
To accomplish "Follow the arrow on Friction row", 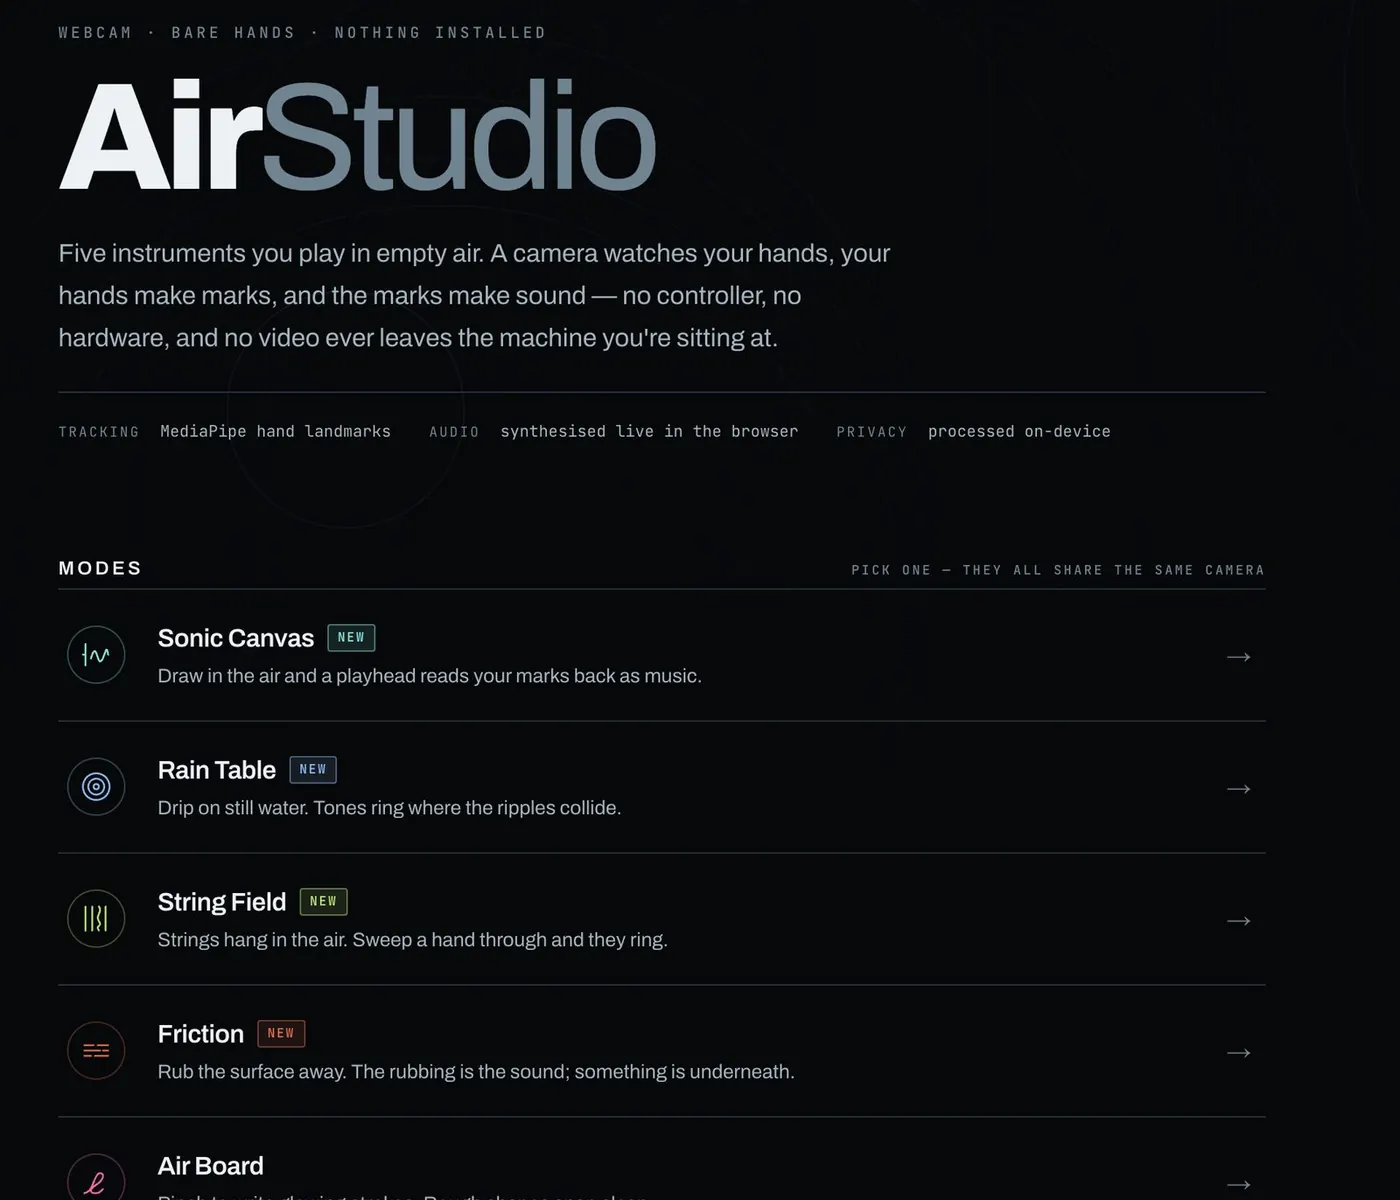I will [x=1239, y=1053].
